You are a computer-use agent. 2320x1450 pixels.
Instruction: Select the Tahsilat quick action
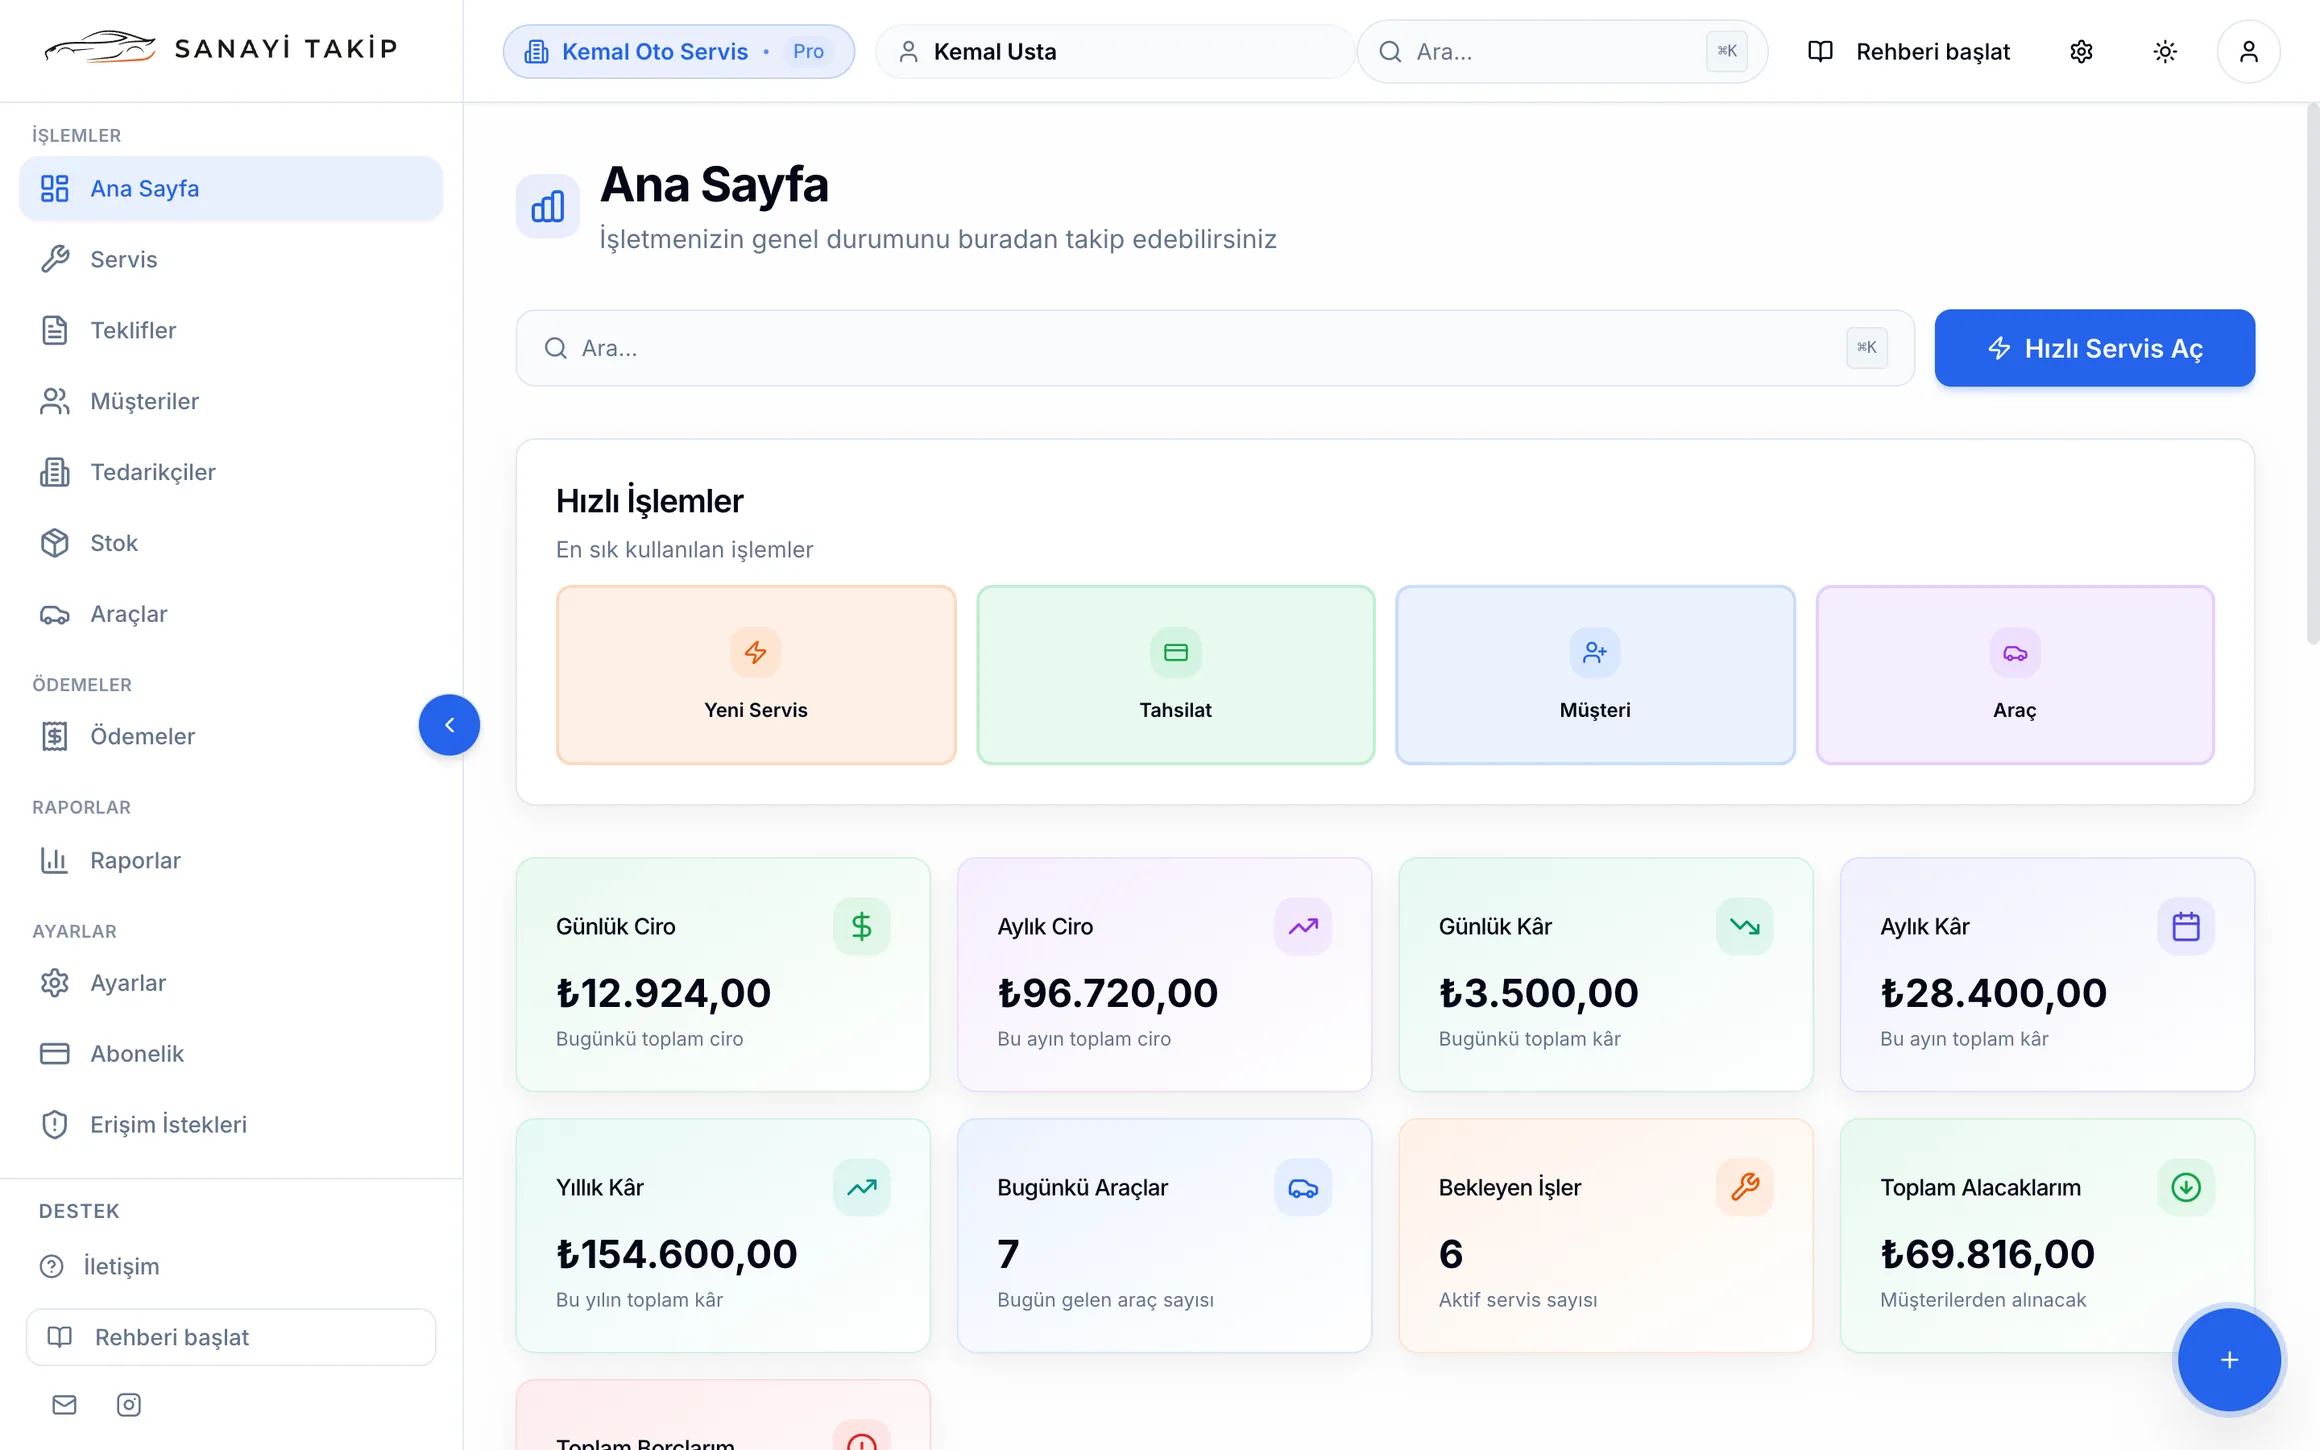click(1175, 675)
